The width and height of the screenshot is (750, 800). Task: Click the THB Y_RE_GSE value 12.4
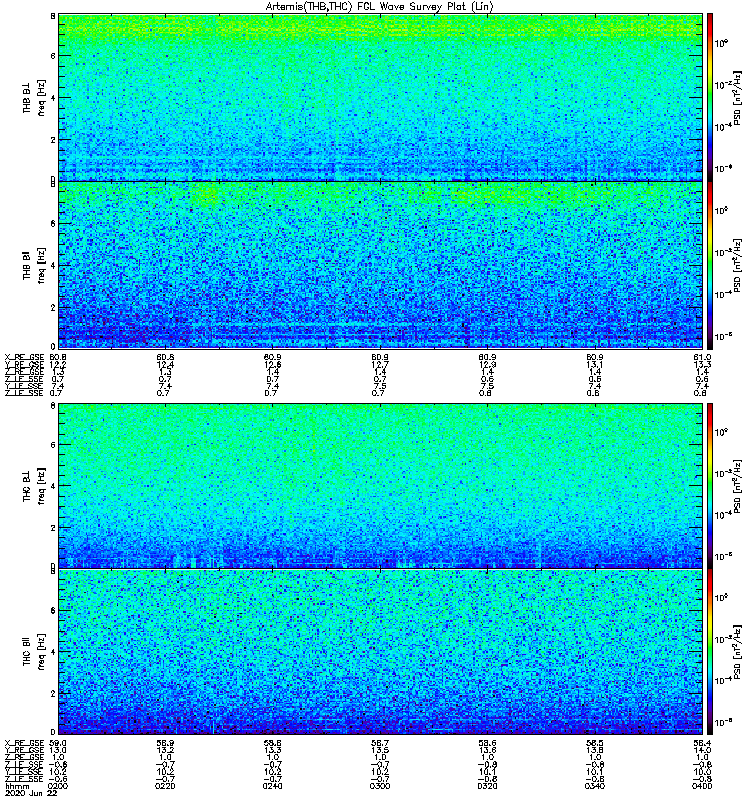pos(165,364)
